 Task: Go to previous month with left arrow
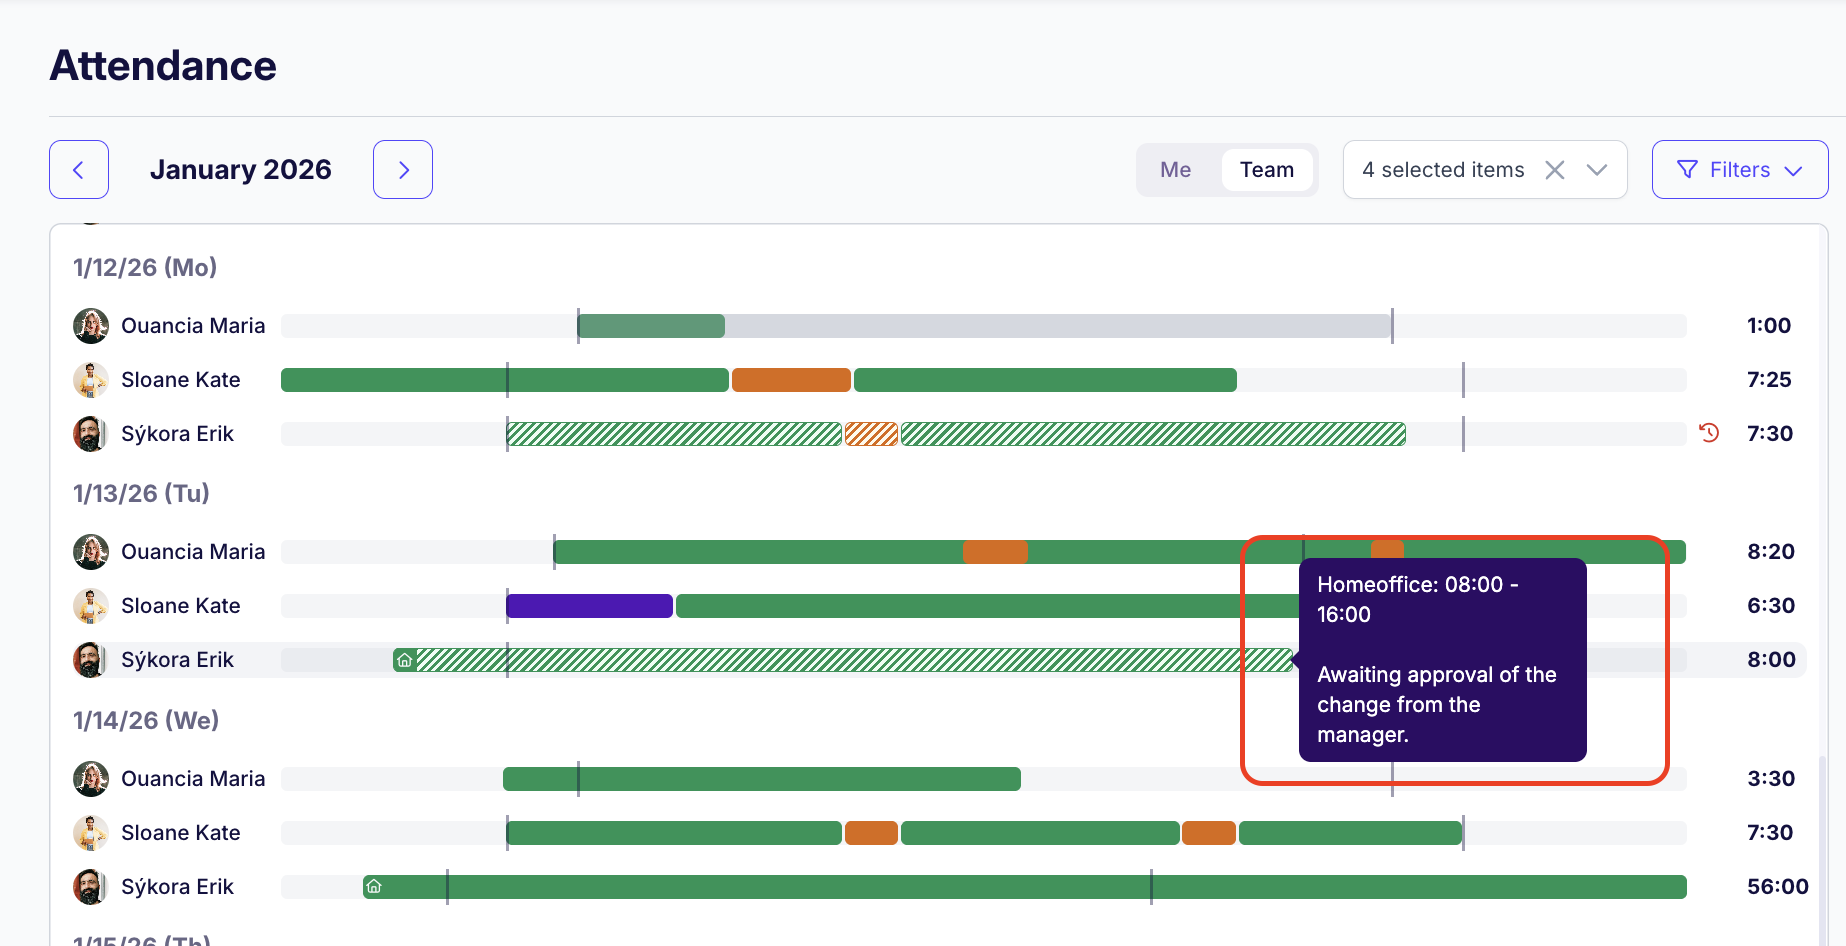tap(79, 170)
